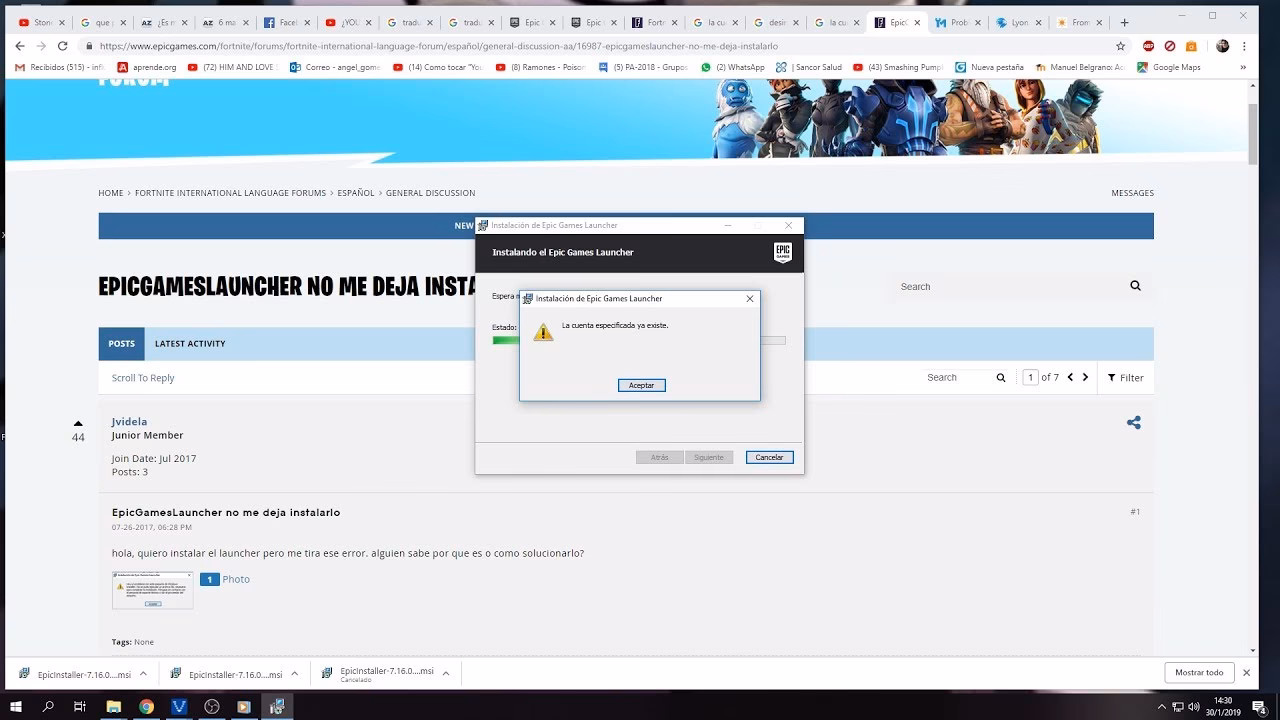
Task: Open the #1 post permalink
Action: tap(1135, 511)
